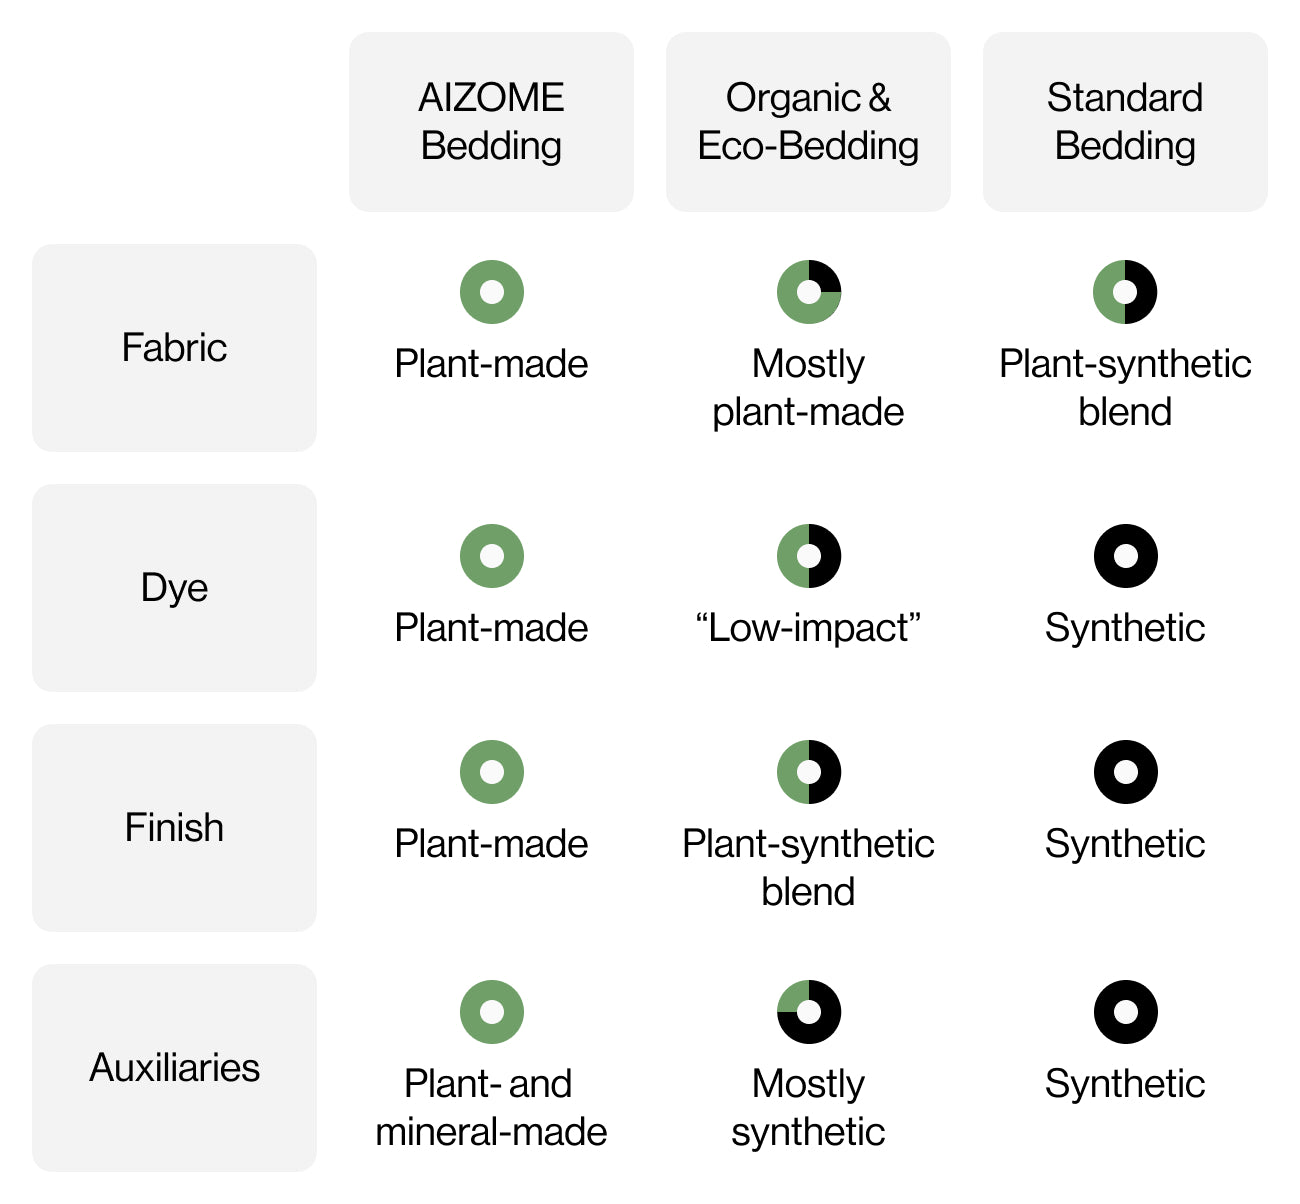
Task: Select the Standard Bedding column header
Action: pyautogui.click(x=1125, y=122)
